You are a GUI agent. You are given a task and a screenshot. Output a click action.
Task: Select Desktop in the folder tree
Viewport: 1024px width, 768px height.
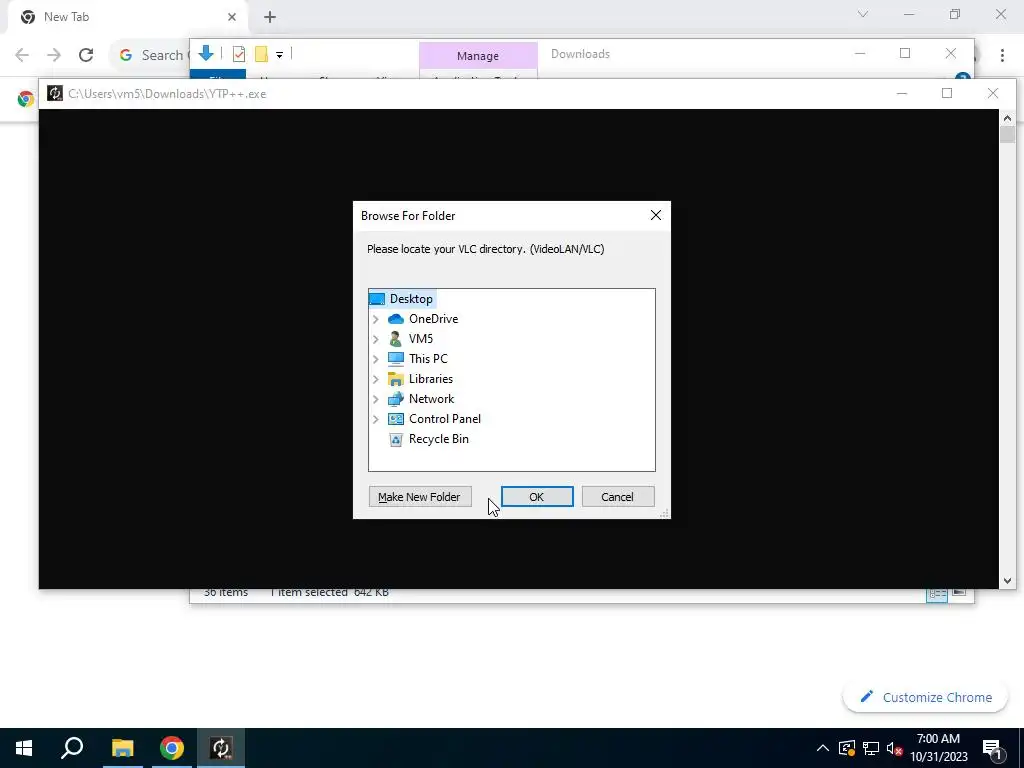point(411,298)
